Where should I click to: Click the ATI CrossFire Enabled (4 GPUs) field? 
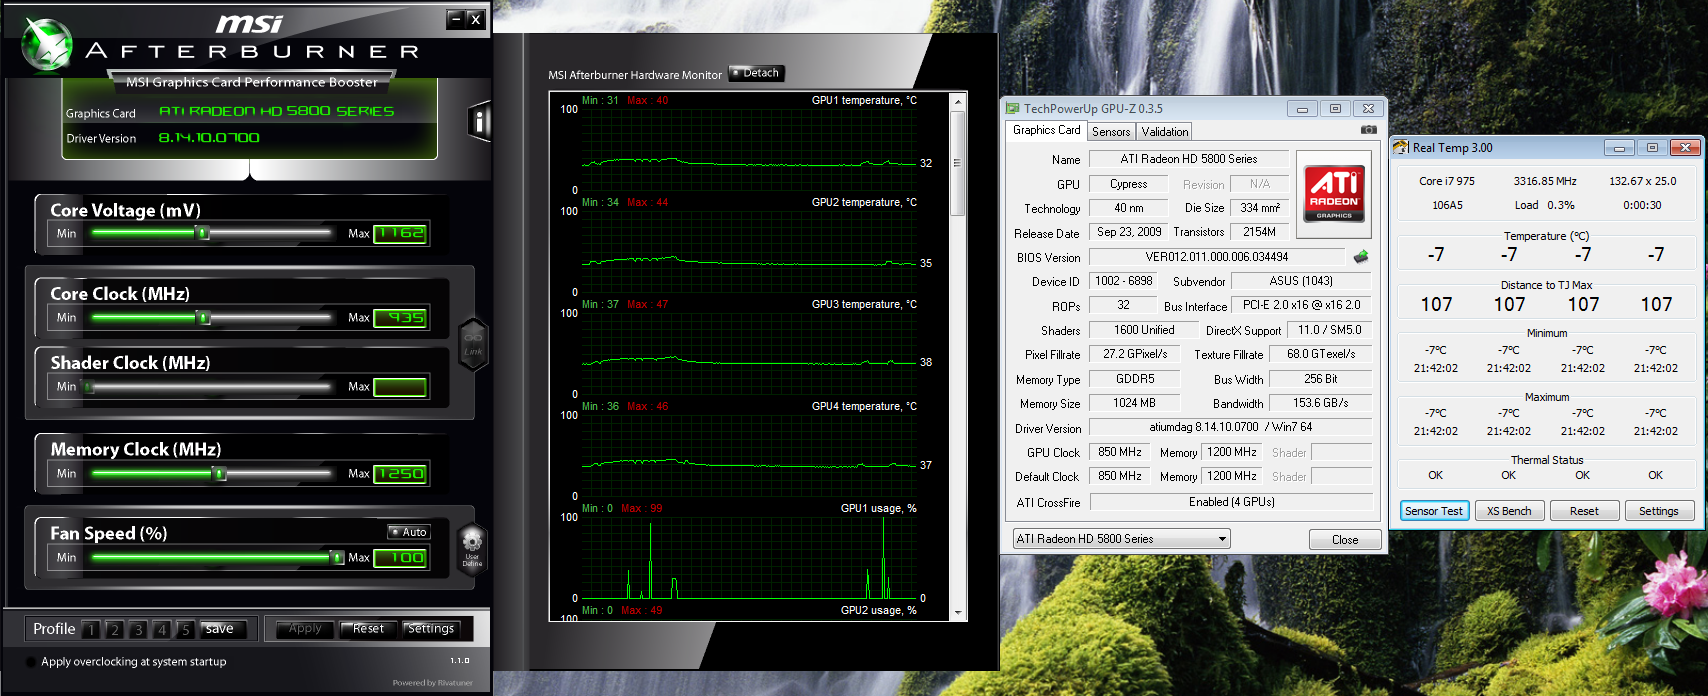point(1230,502)
